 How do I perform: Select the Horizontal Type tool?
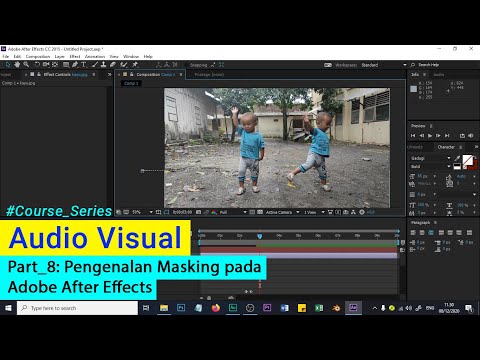(x=84, y=65)
